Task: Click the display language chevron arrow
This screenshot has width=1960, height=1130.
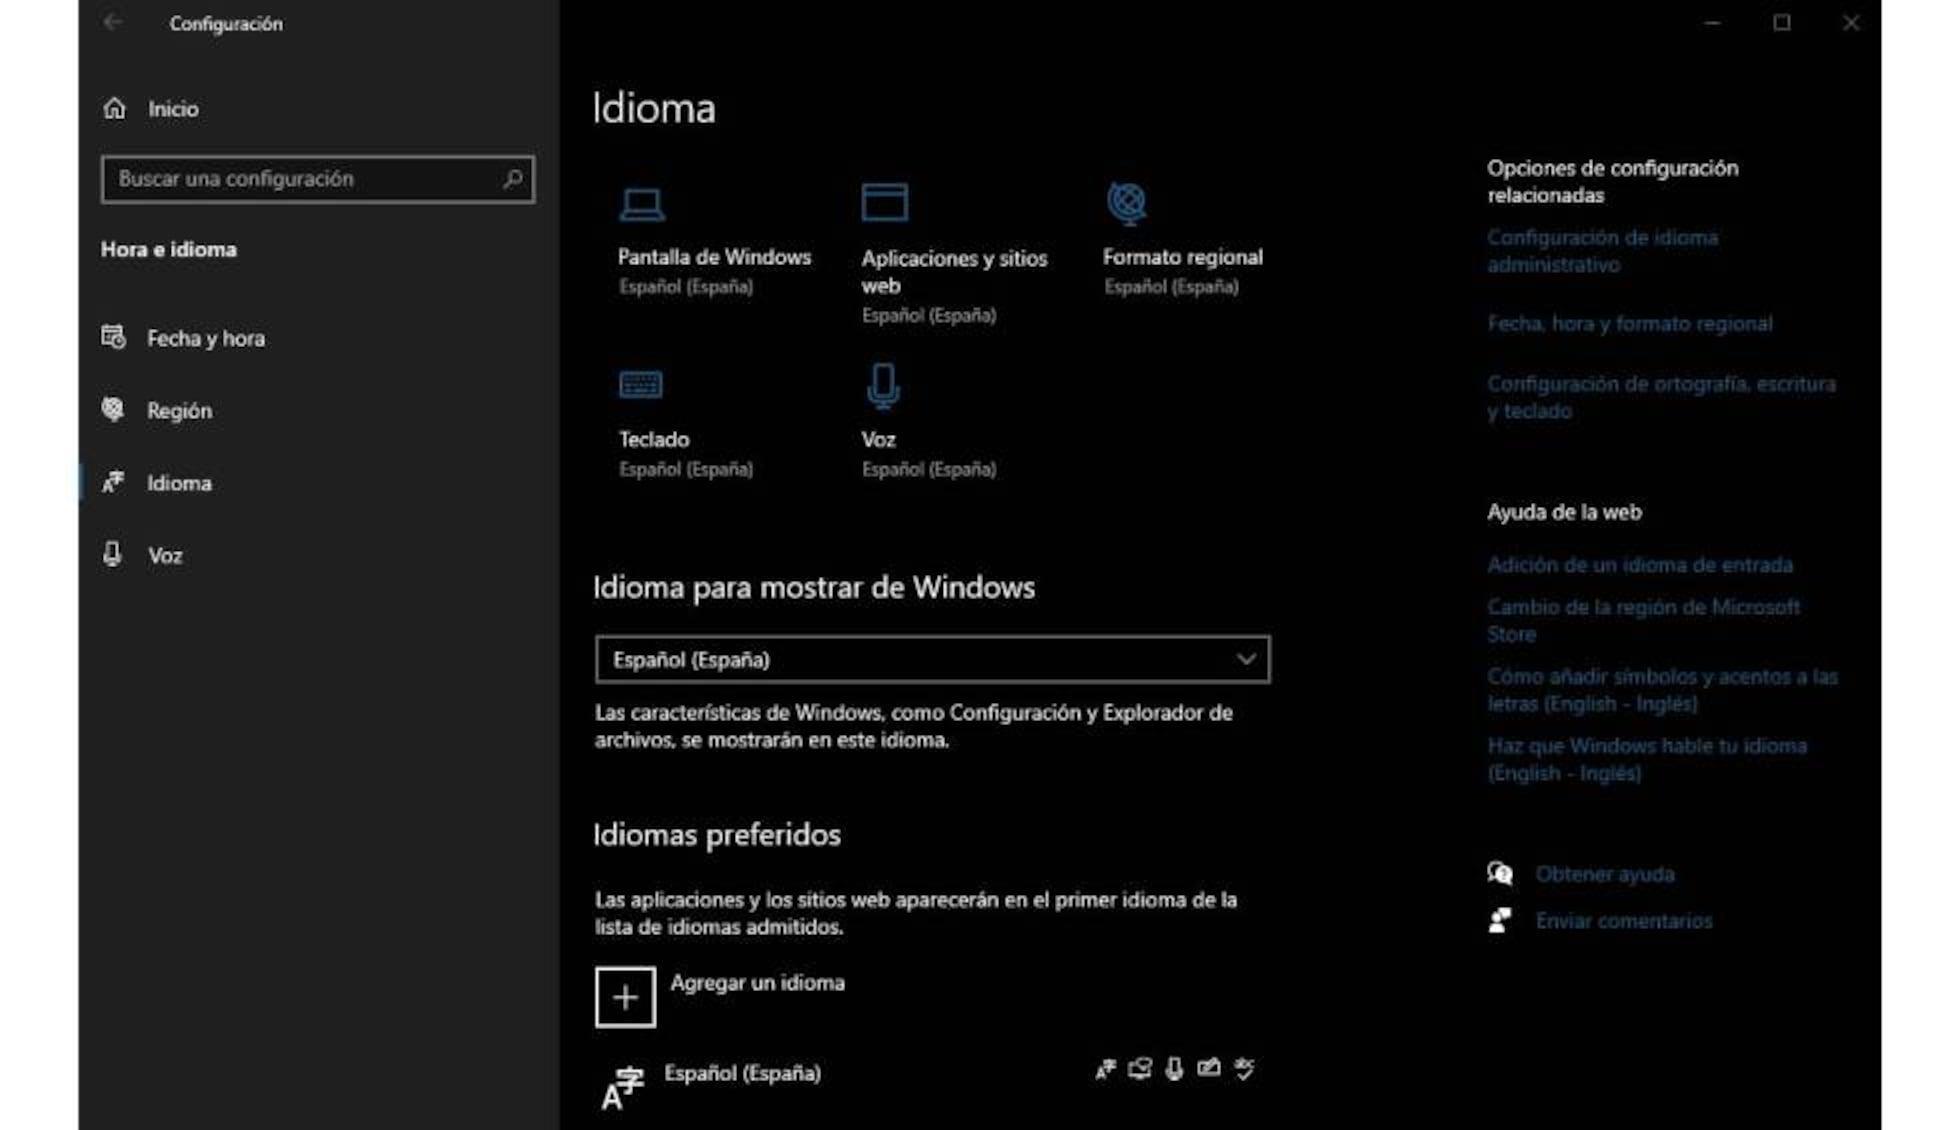Action: [x=1246, y=659]
